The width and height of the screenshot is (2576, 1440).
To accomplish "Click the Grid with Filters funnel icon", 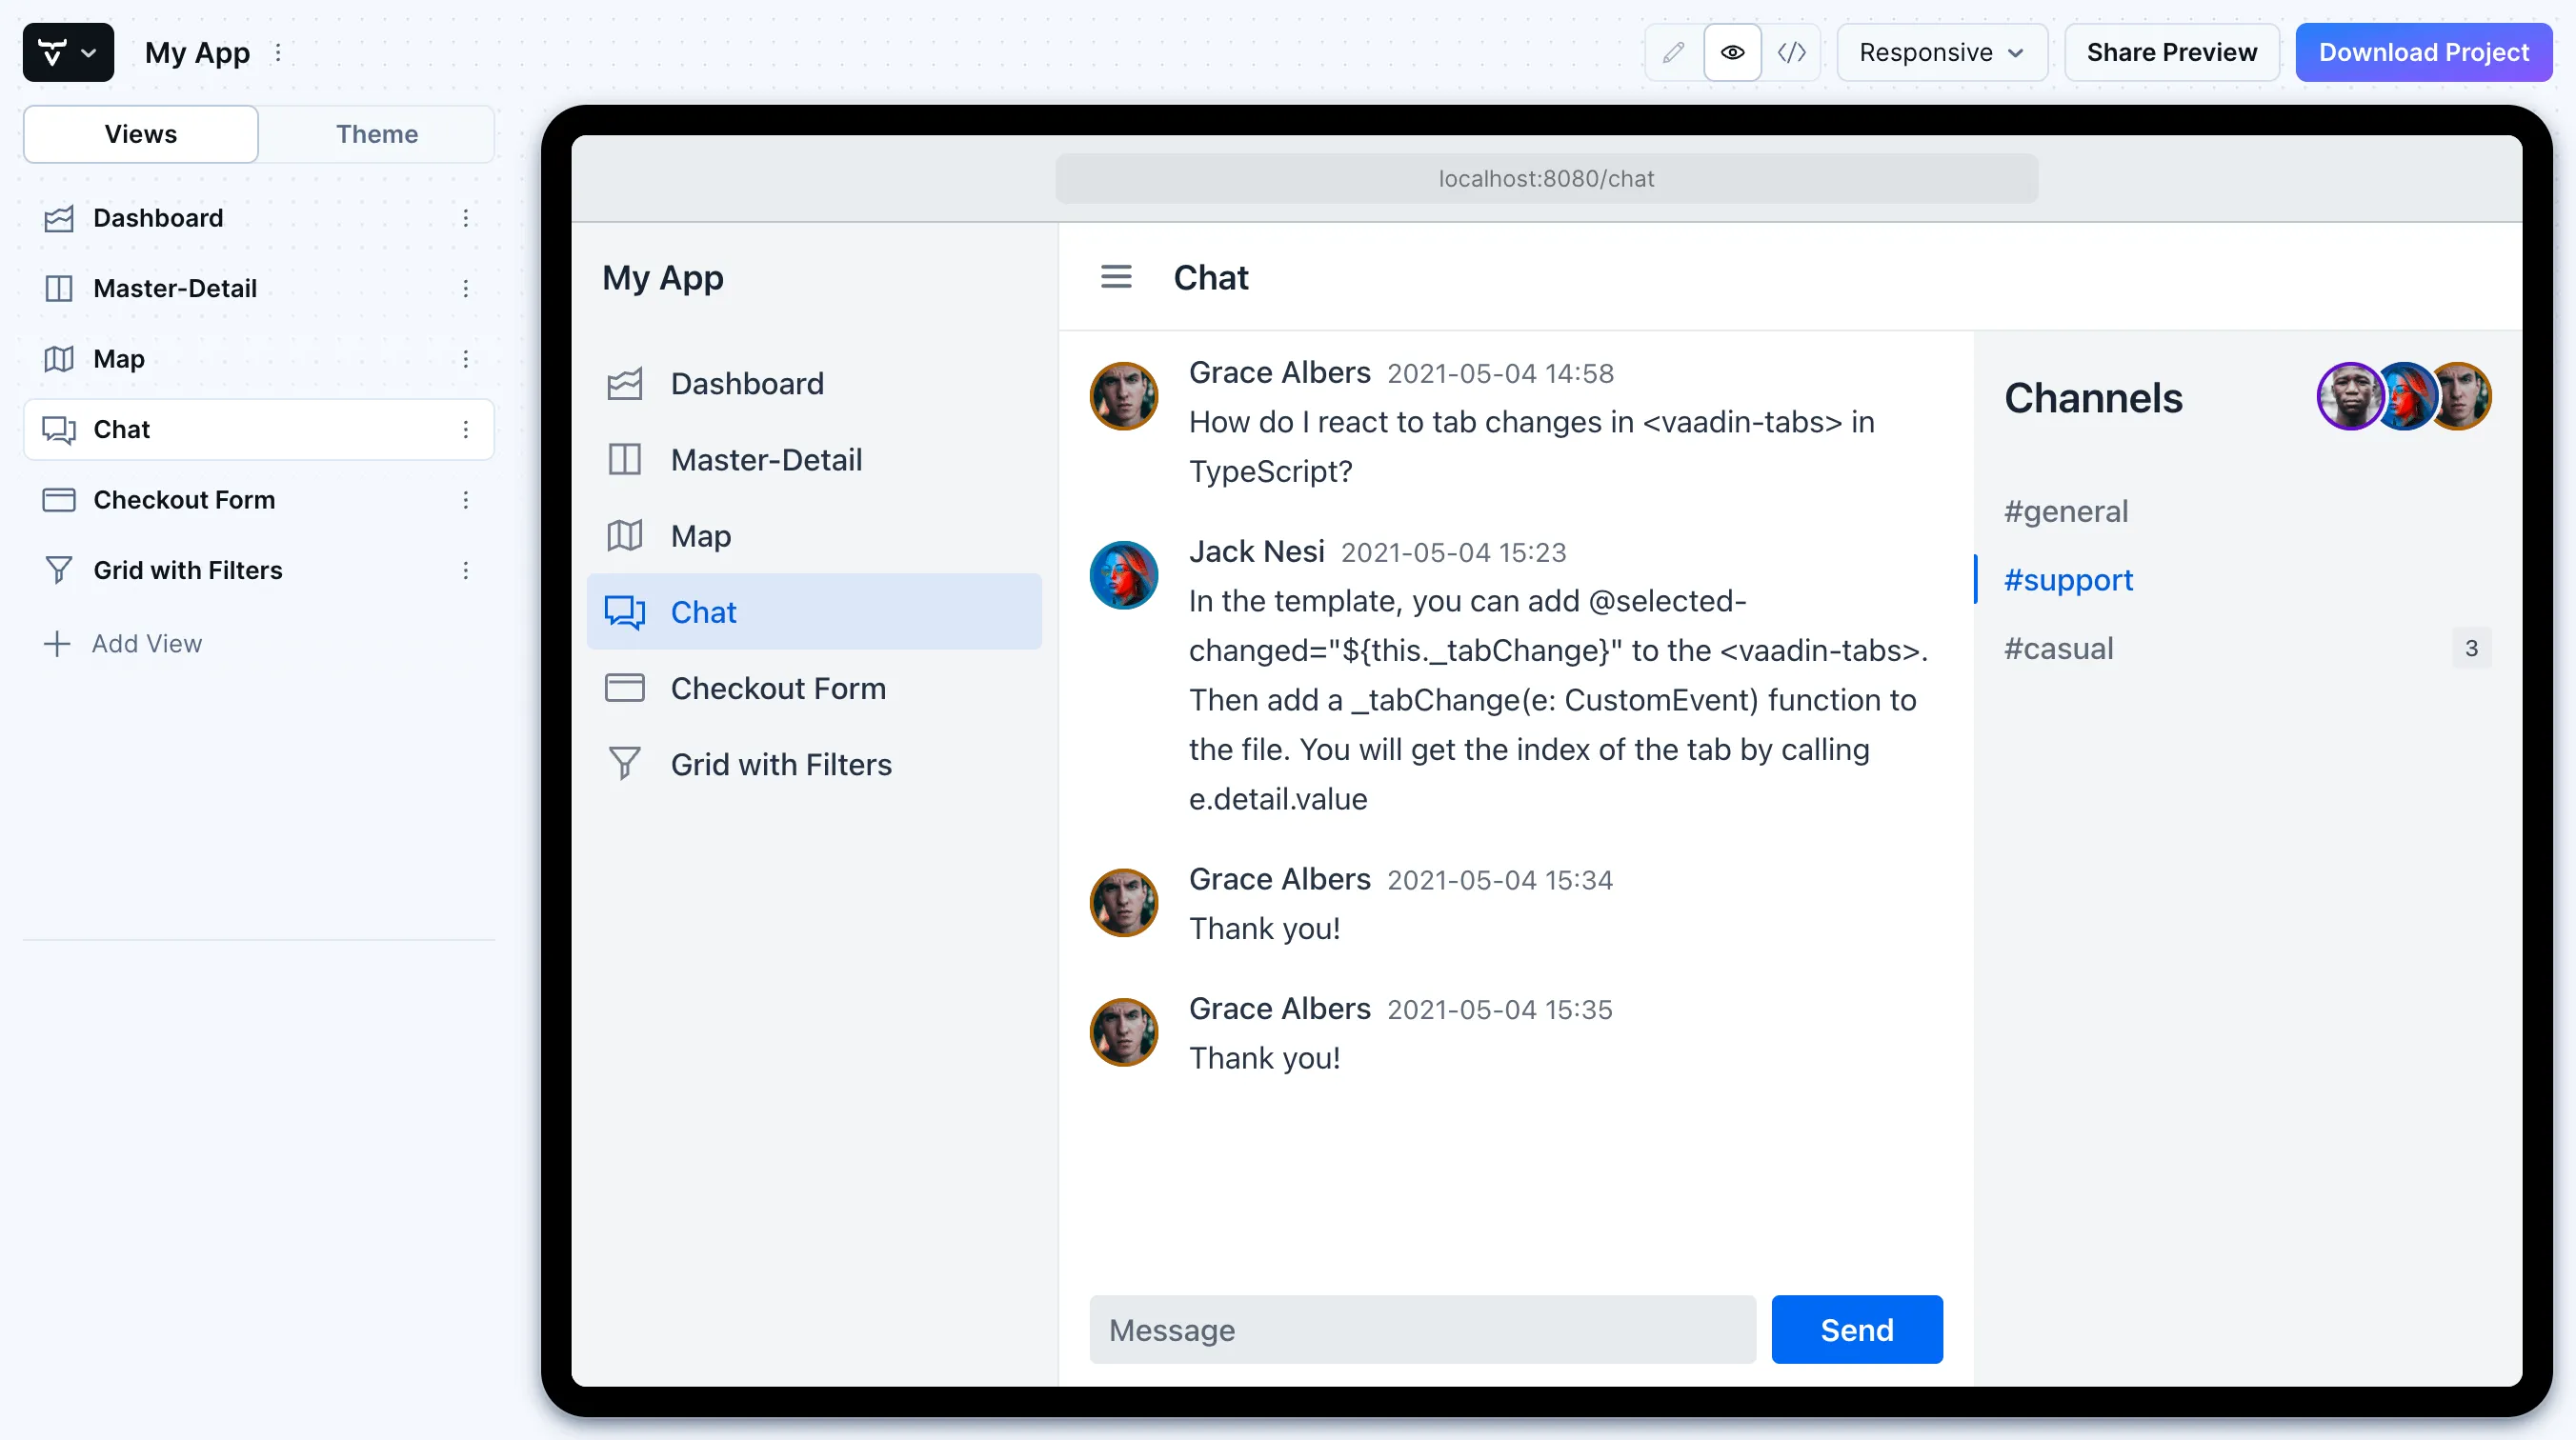I will pyautogui.click(x=59, y=570).
